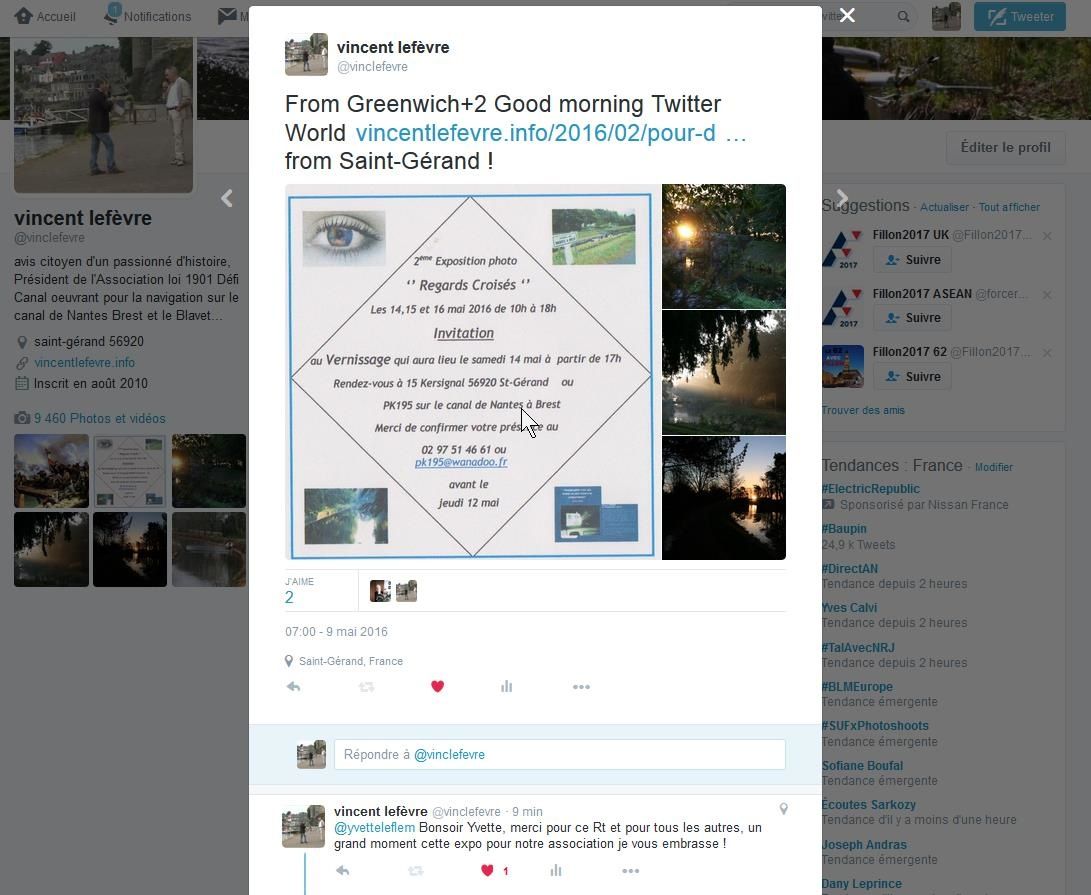Close the tweet overlay with the X
The image size is (1091, 895).
847,15
